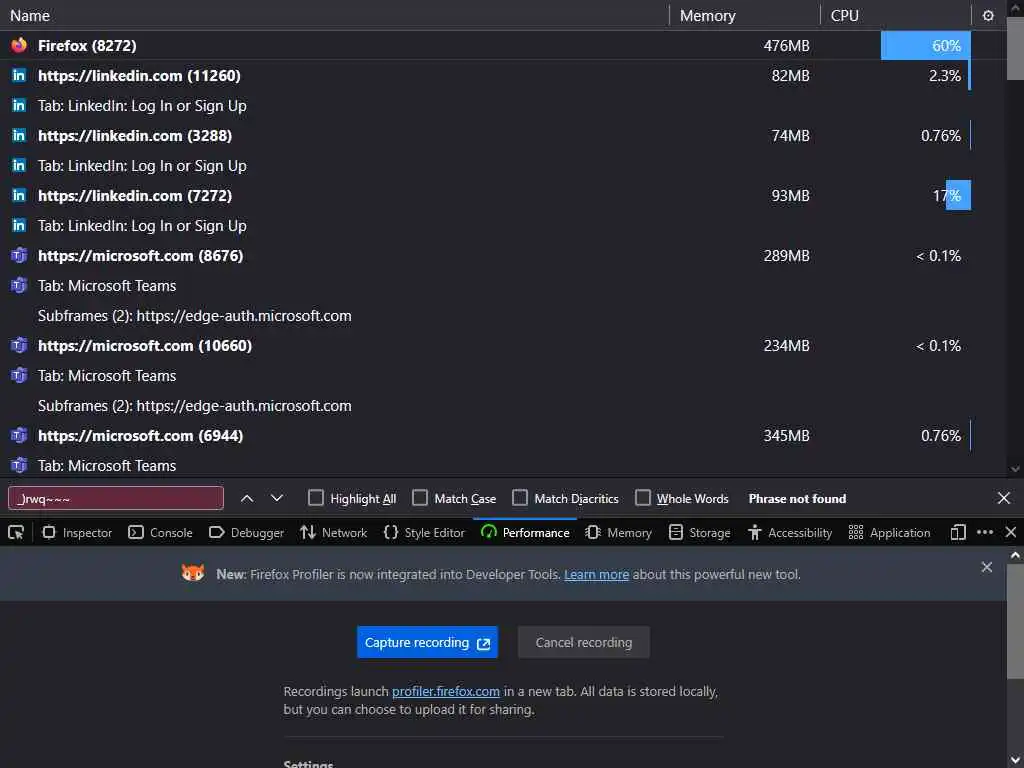Click LinkedIn icon beside linkedin.com (3288)
1024x768 pixels.
tap(19, 135)
